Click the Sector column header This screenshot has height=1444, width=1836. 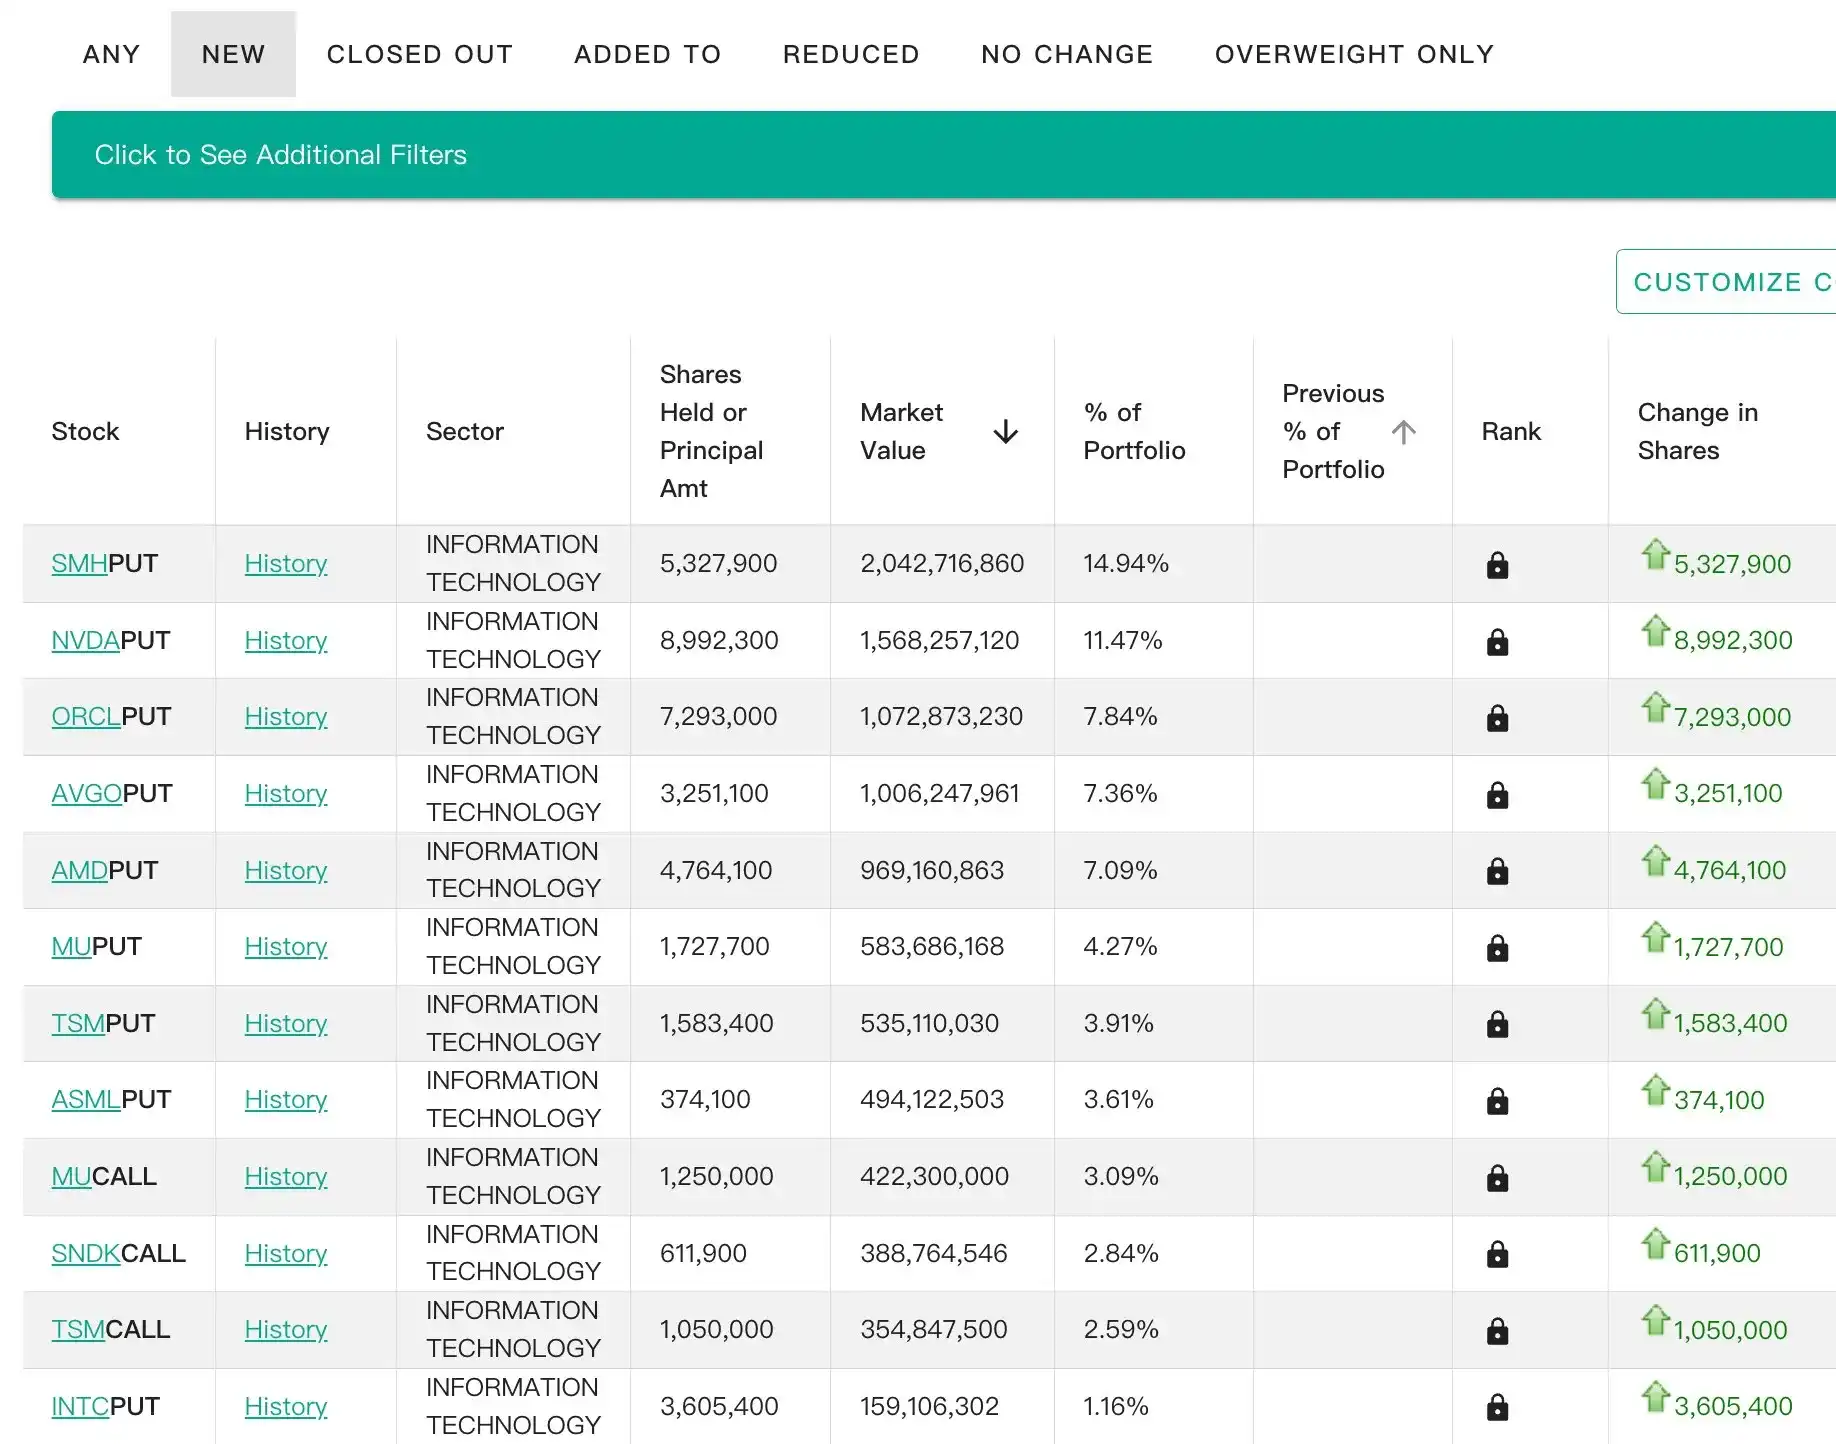(465, 432)
